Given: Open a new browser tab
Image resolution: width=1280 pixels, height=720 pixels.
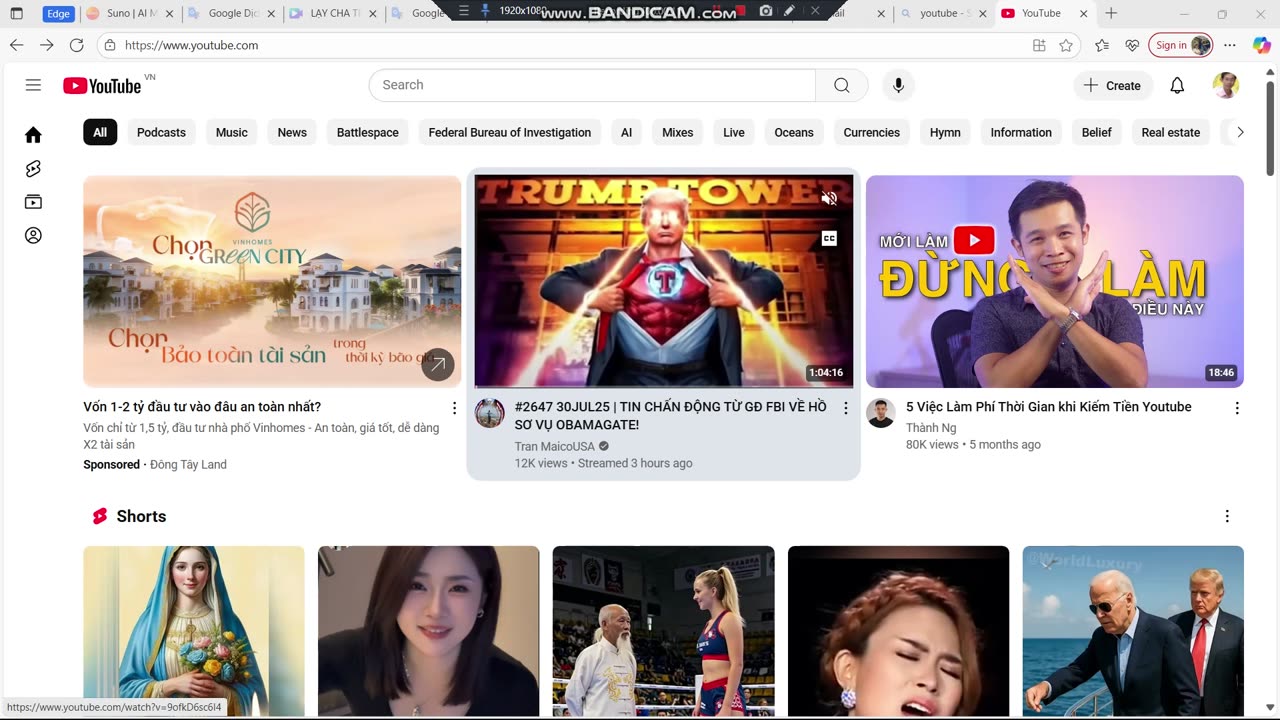Looking at the screenshot, I should click(1111, 13).
